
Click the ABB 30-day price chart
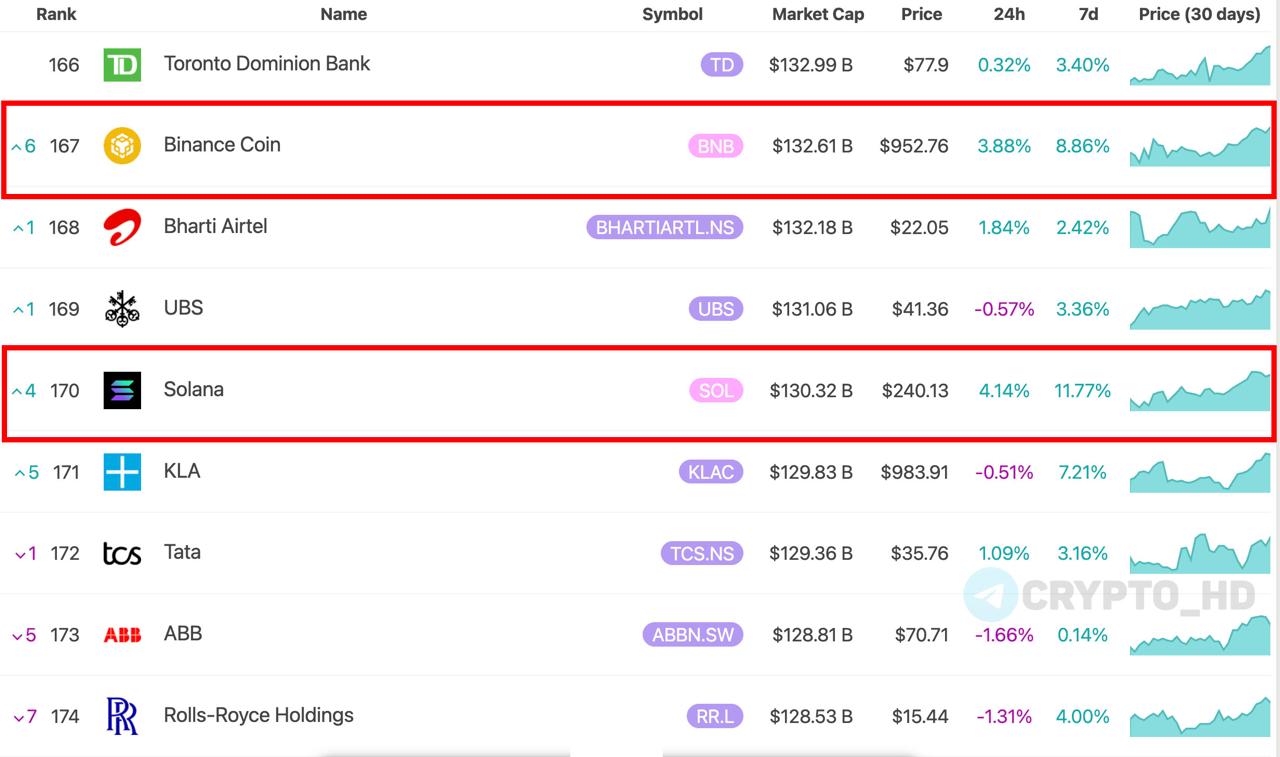[x=1200, y=635]
